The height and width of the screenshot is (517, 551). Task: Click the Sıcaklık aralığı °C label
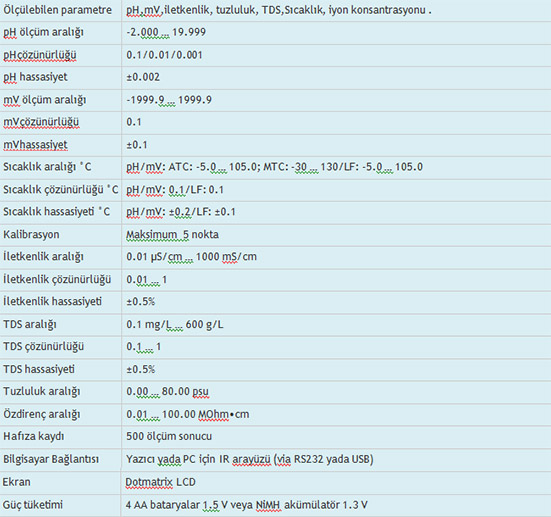[47, 167]
